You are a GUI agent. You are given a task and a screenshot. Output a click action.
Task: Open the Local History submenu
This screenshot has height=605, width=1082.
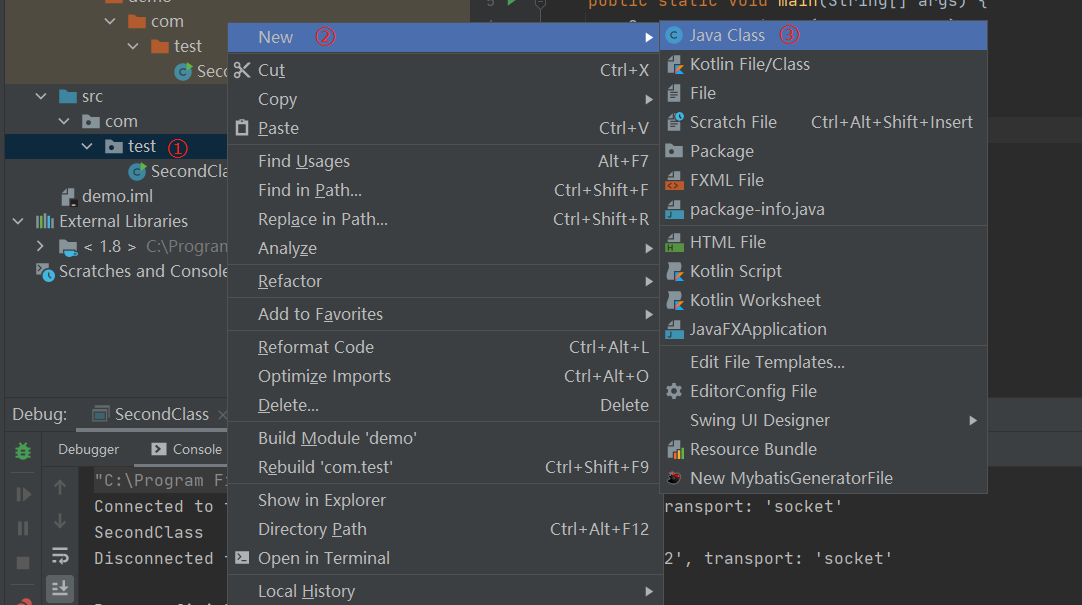445,591
